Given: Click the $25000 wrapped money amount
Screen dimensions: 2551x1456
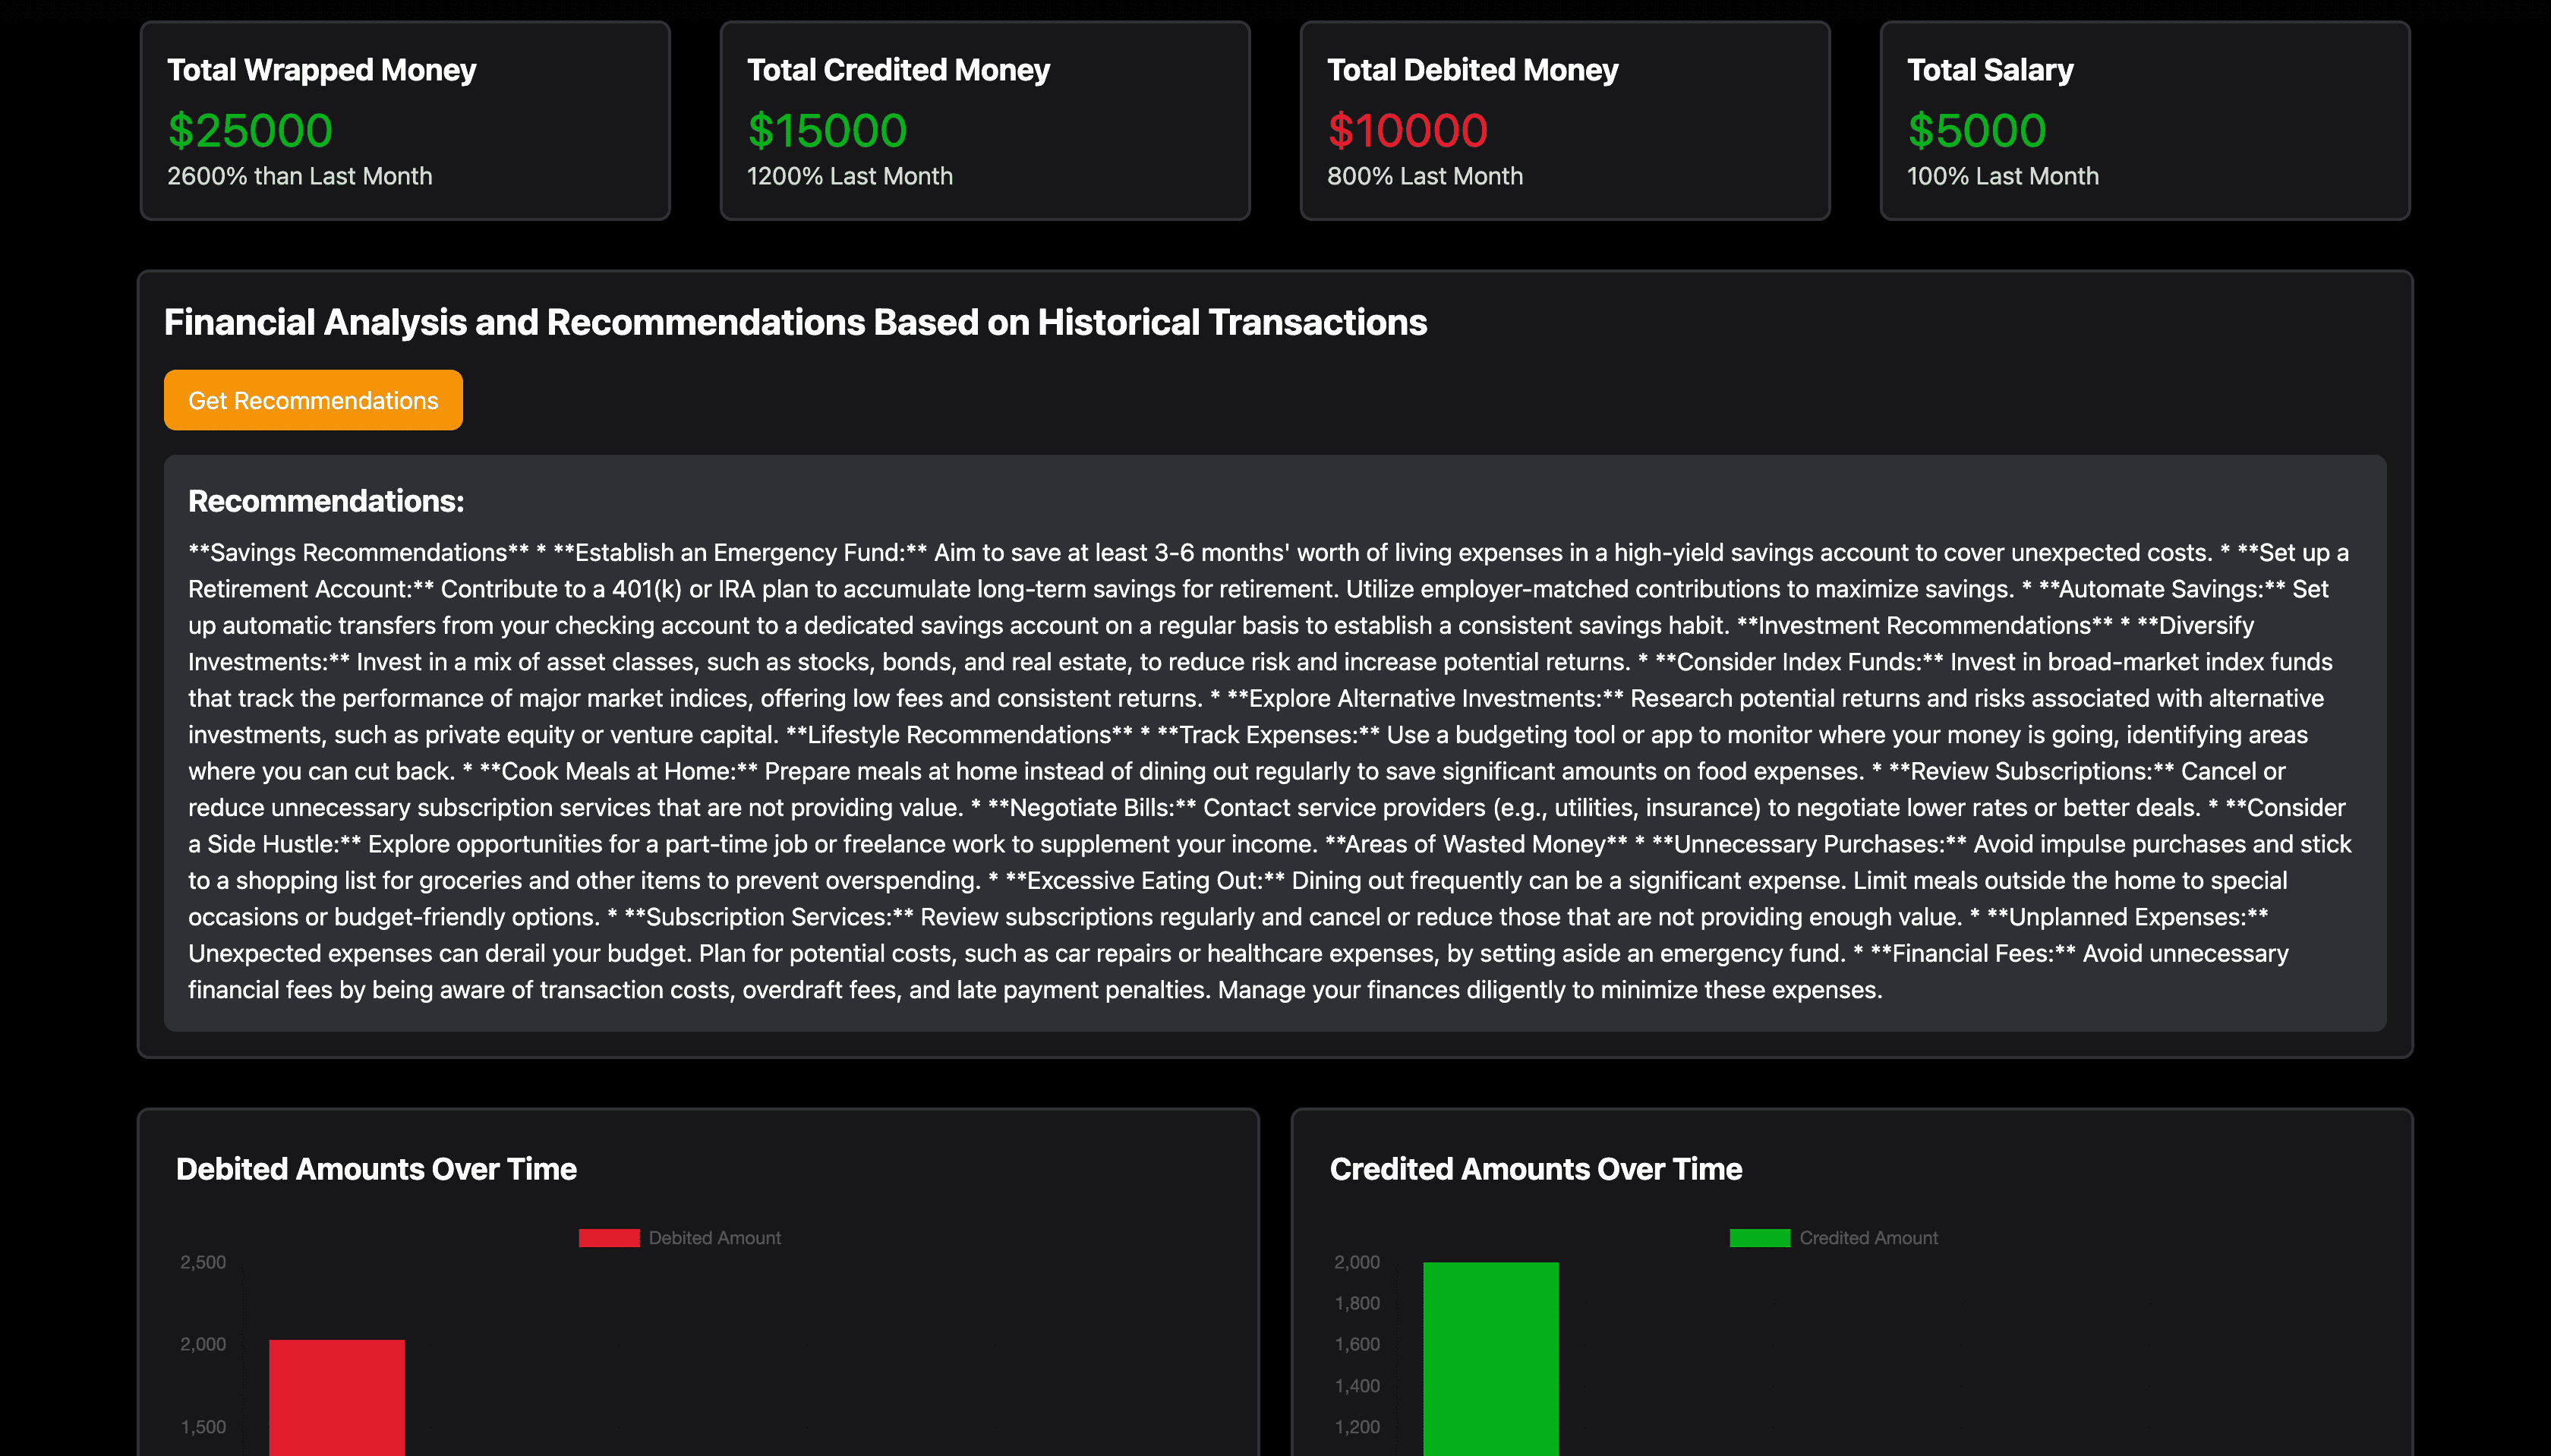Looking at the screenshot, I should pos(250,131).
